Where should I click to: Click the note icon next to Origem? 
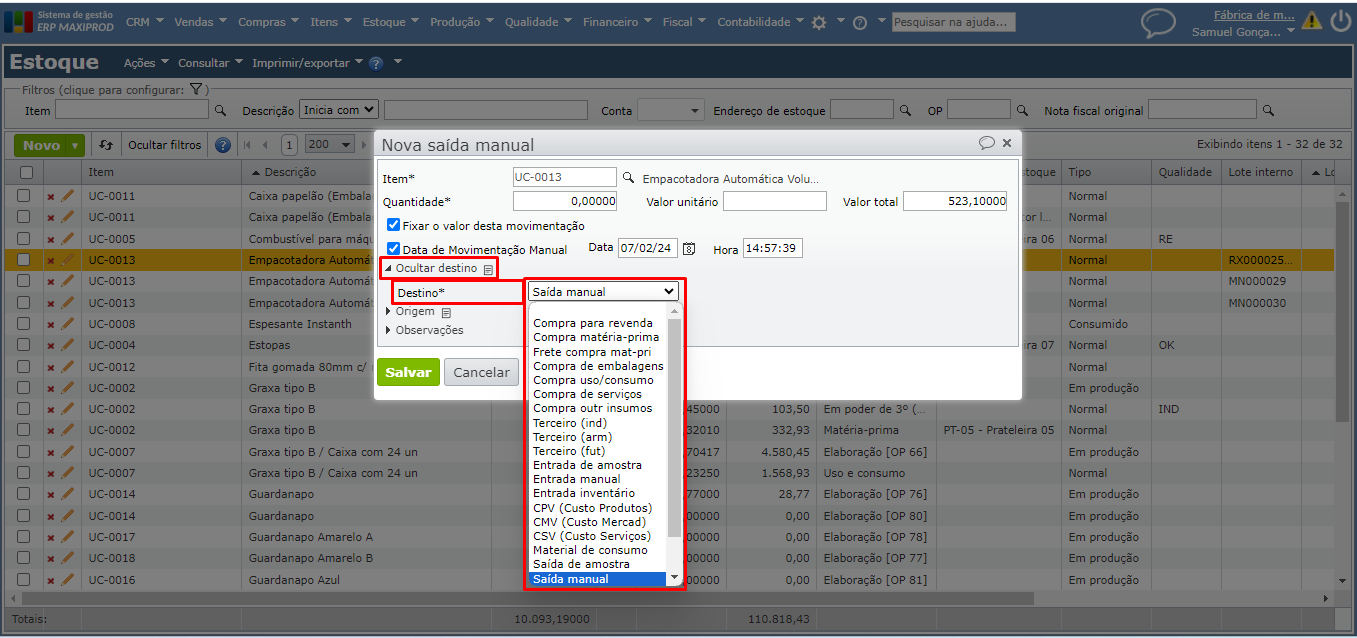446,312
